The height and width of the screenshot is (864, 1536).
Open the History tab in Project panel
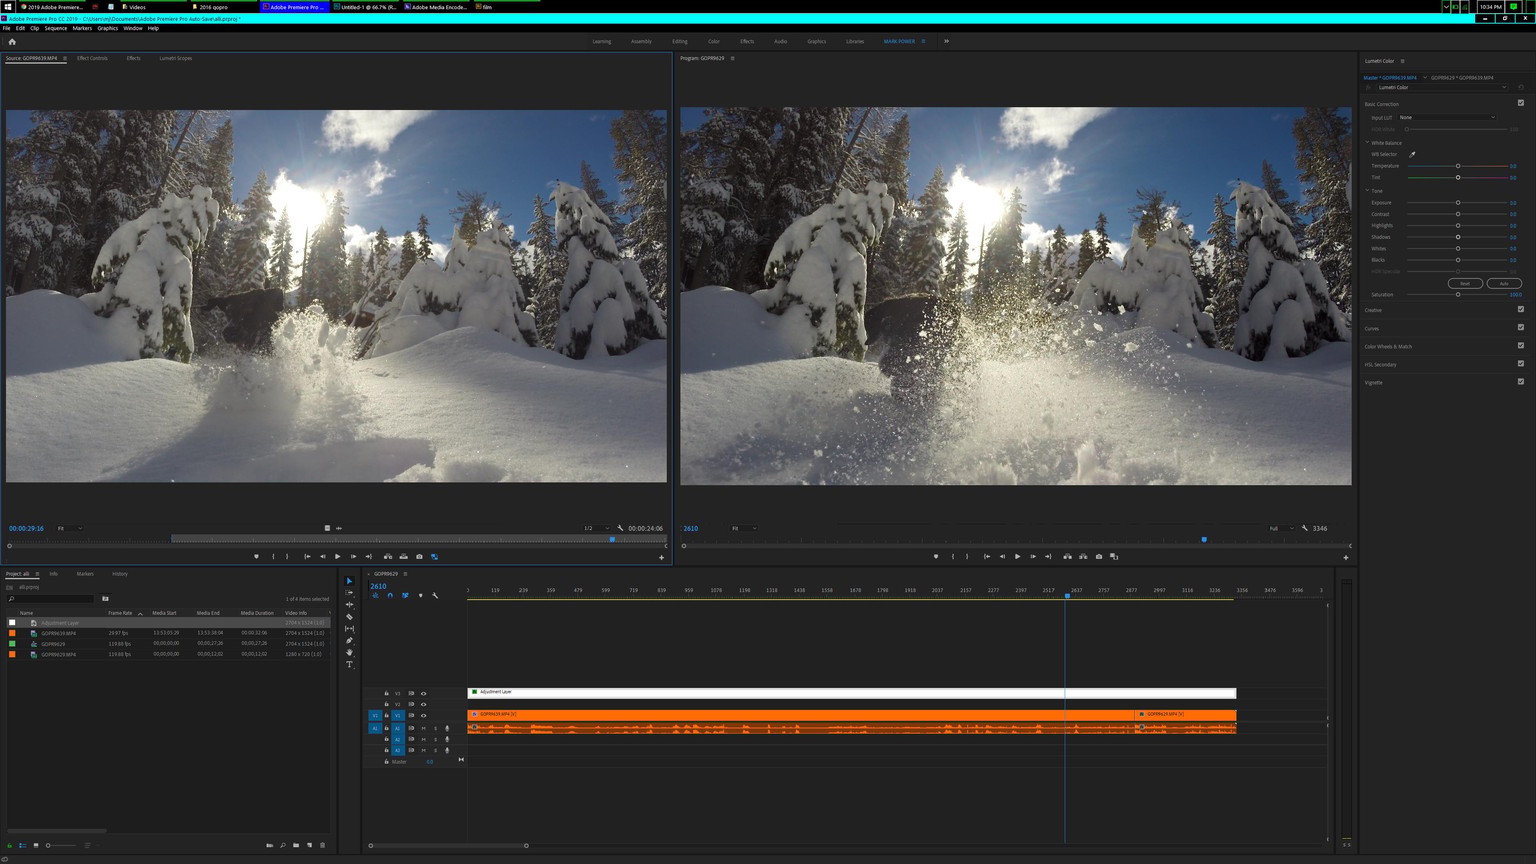120,574
